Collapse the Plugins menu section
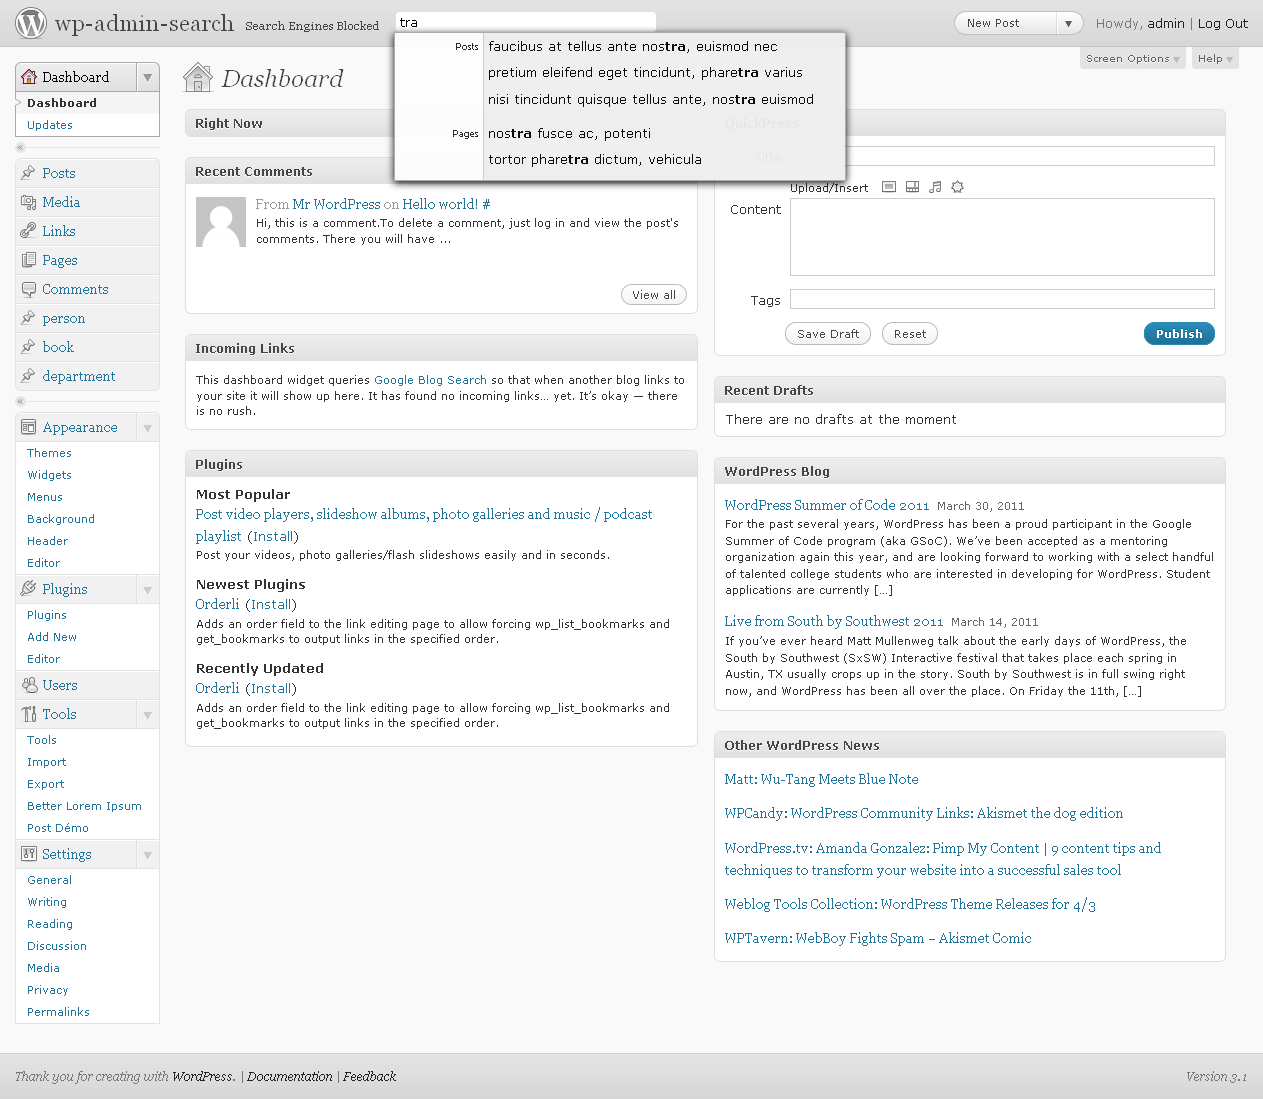This screenshot has width=1263, height=1099. pos(148,589)
